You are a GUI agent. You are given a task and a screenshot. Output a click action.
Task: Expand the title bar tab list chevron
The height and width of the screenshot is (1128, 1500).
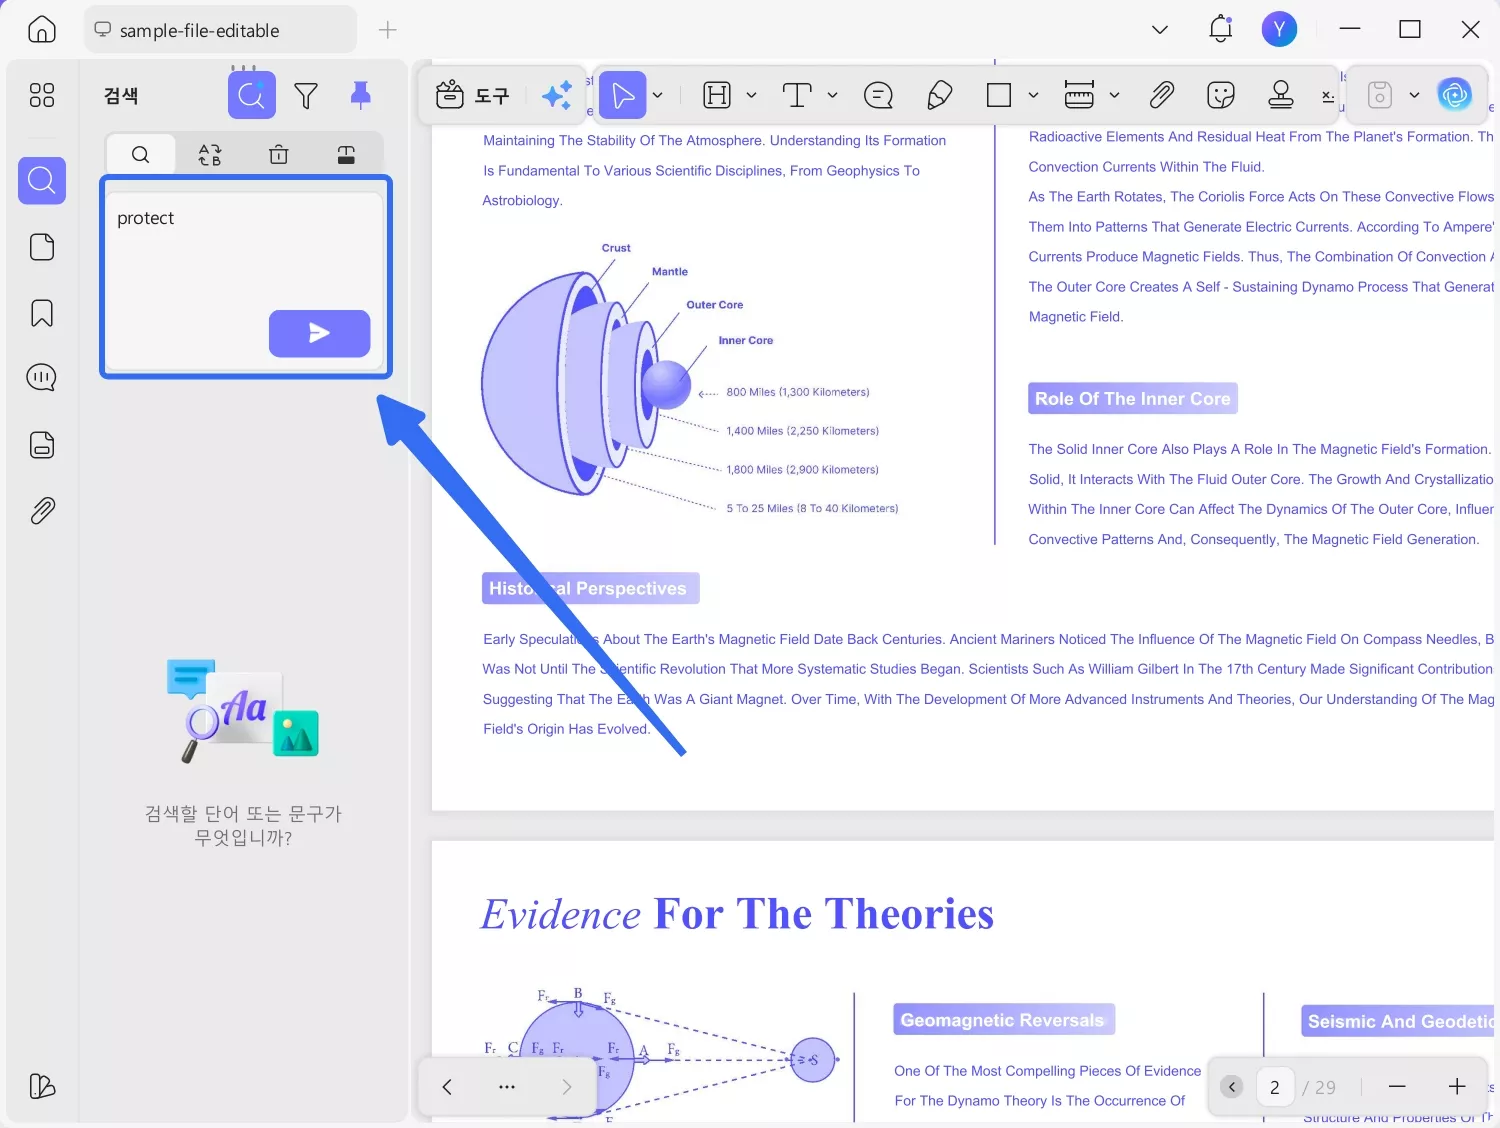pyautogui.click(x=1160, y=30)
